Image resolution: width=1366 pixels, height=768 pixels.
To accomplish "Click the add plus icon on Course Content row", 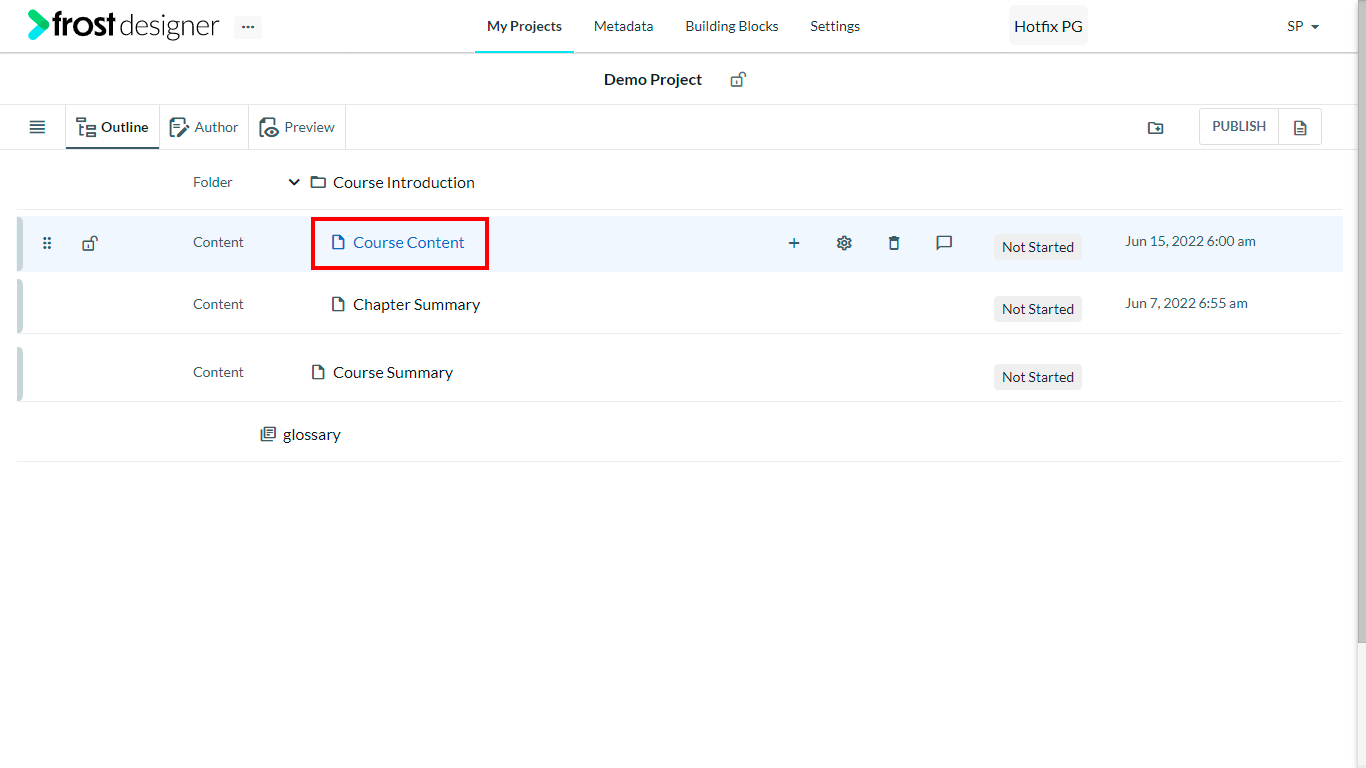I will click(x=794, y=243).
